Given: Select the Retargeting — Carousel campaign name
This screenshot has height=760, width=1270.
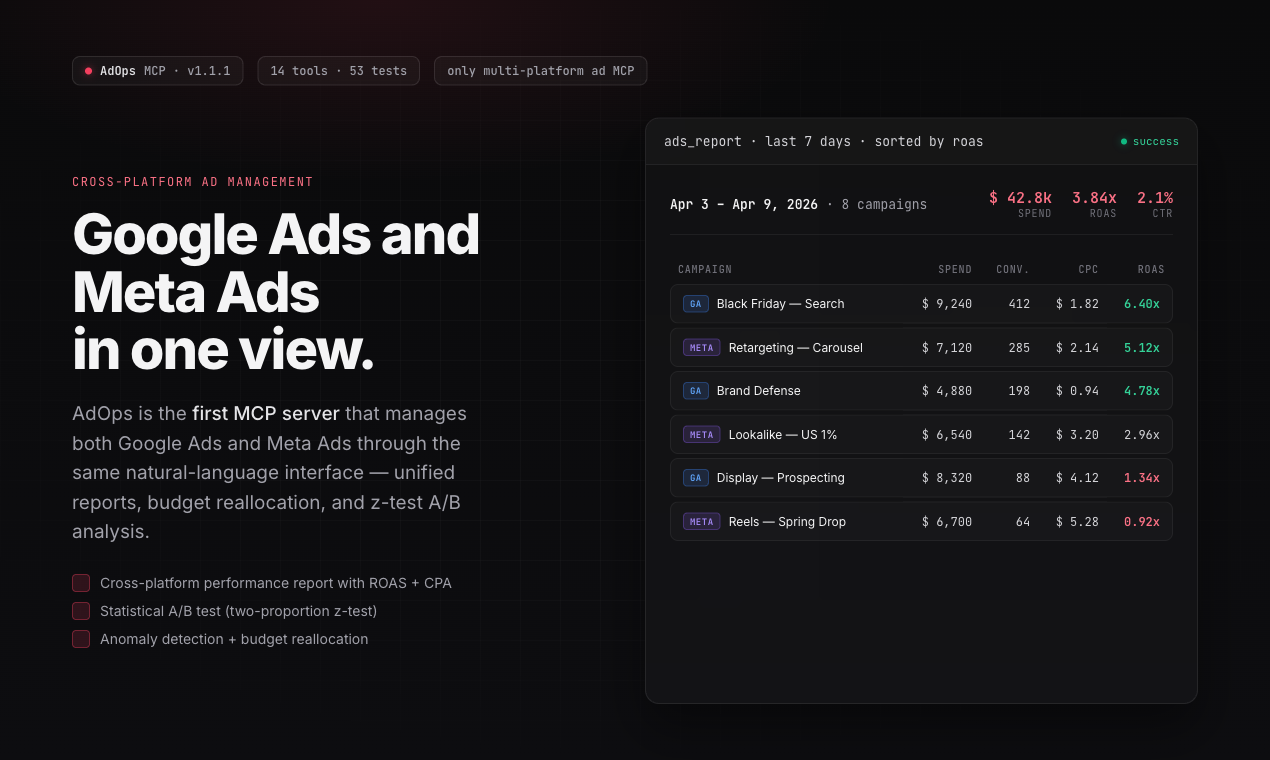Looking at the screenshot, I should tap(795, 348).
